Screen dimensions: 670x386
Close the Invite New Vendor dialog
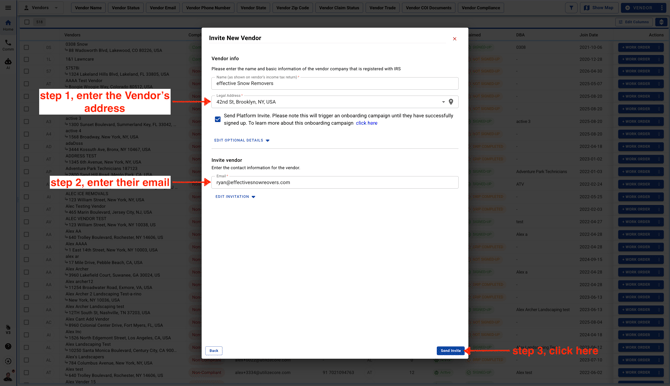coord(455,39)
